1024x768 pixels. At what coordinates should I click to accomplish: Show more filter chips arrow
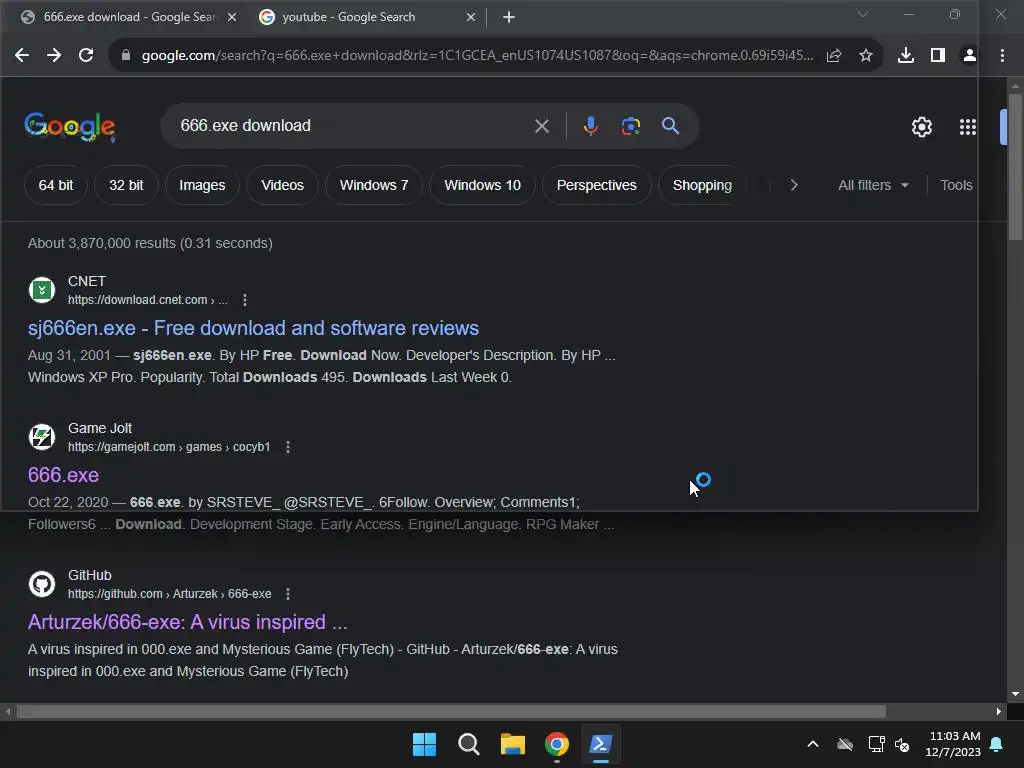793,185
